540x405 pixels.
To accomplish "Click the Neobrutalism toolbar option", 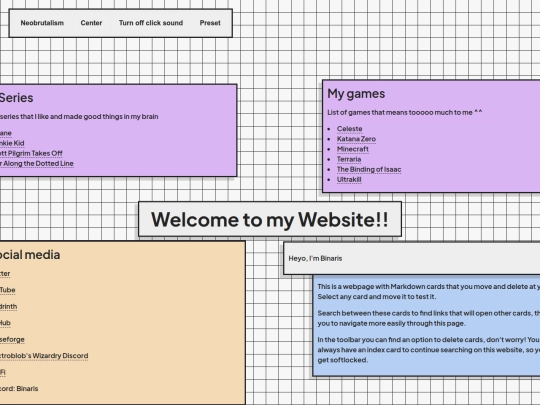I will 42,23.
